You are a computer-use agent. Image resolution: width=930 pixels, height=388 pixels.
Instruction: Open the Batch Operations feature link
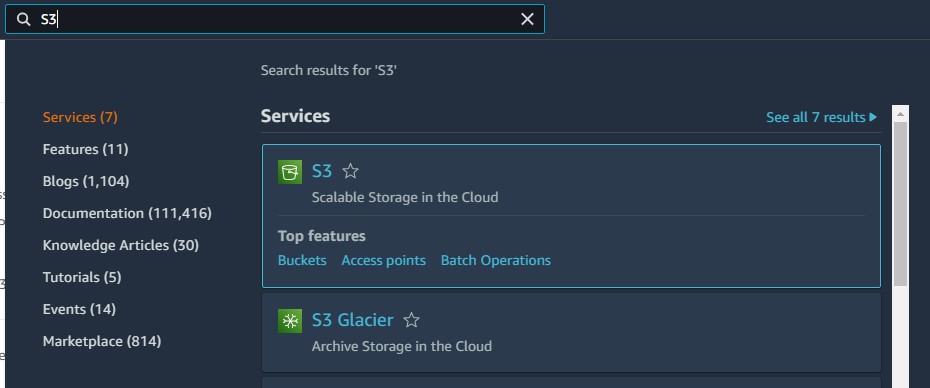click(495, 260)
